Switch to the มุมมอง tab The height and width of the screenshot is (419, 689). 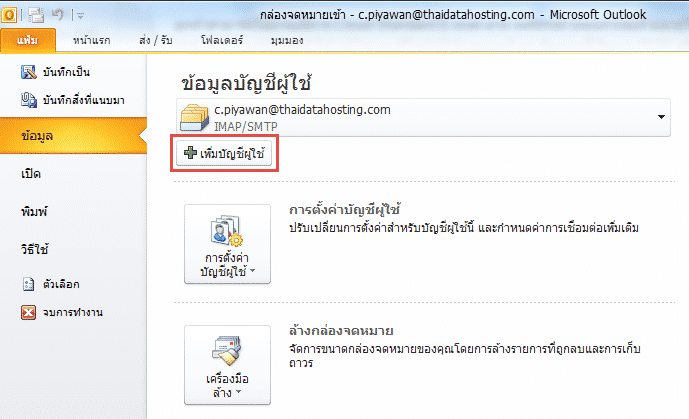pyautogui.click(x=287, y=40)
